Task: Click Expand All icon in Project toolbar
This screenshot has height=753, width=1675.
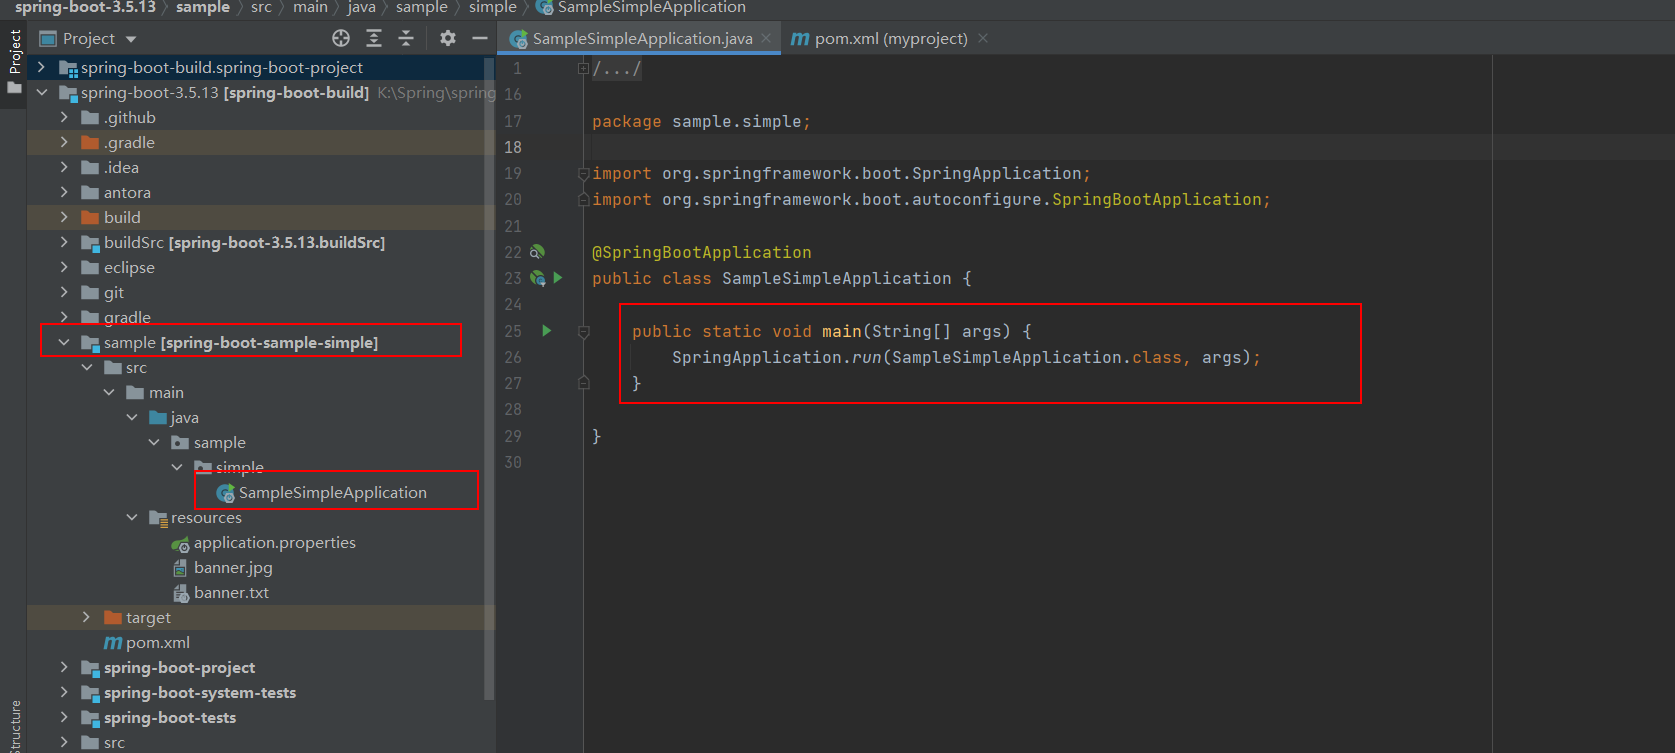Action: tap(374, 38)
